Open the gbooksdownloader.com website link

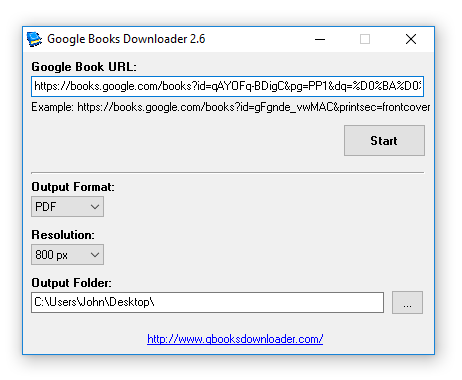click(235, 339)
